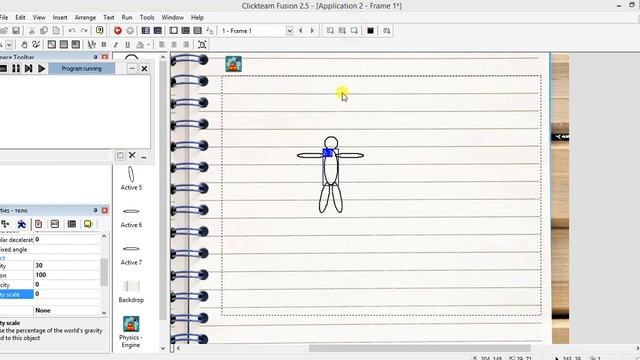The image size is (640, 360).
Task: Select the Active 7 object
Action: (x=131, y=256)
